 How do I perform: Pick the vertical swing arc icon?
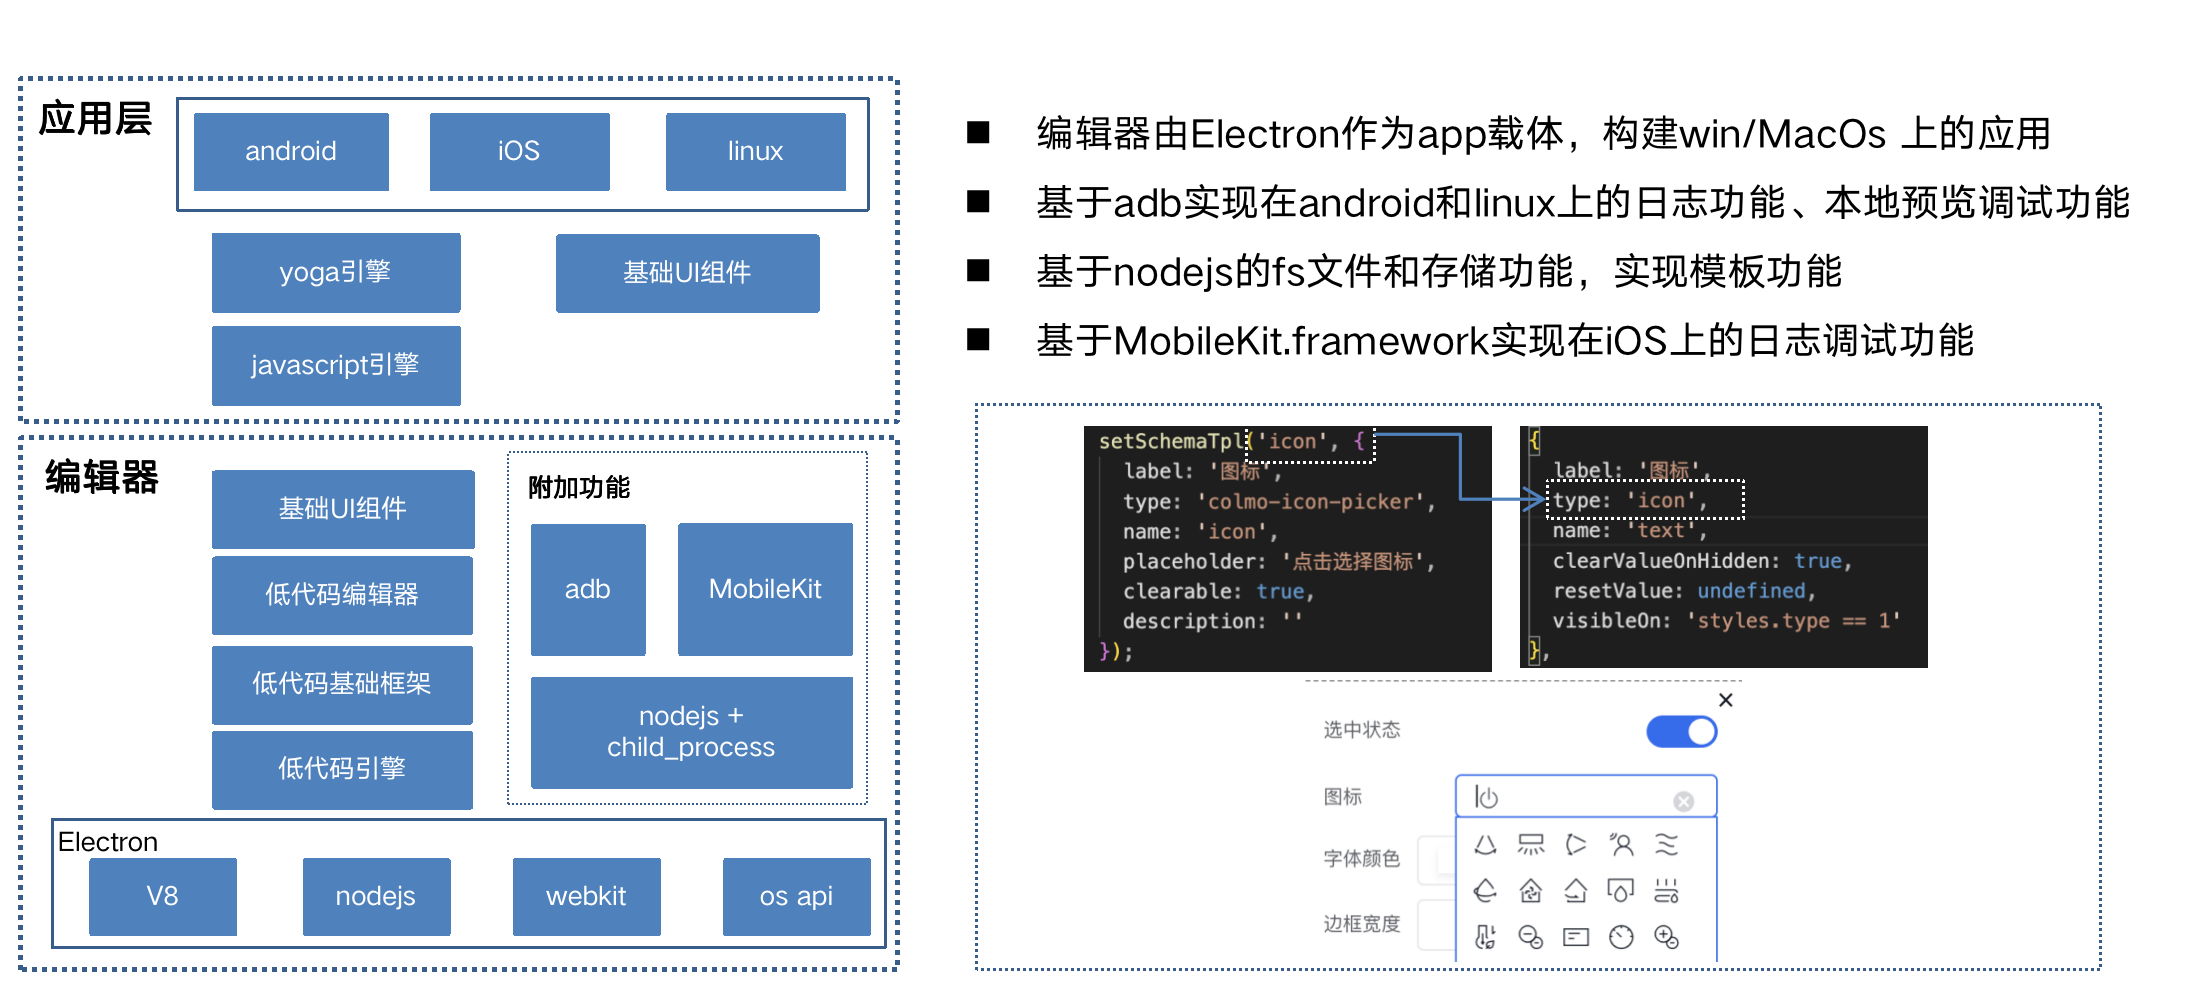click(1485, 845)
